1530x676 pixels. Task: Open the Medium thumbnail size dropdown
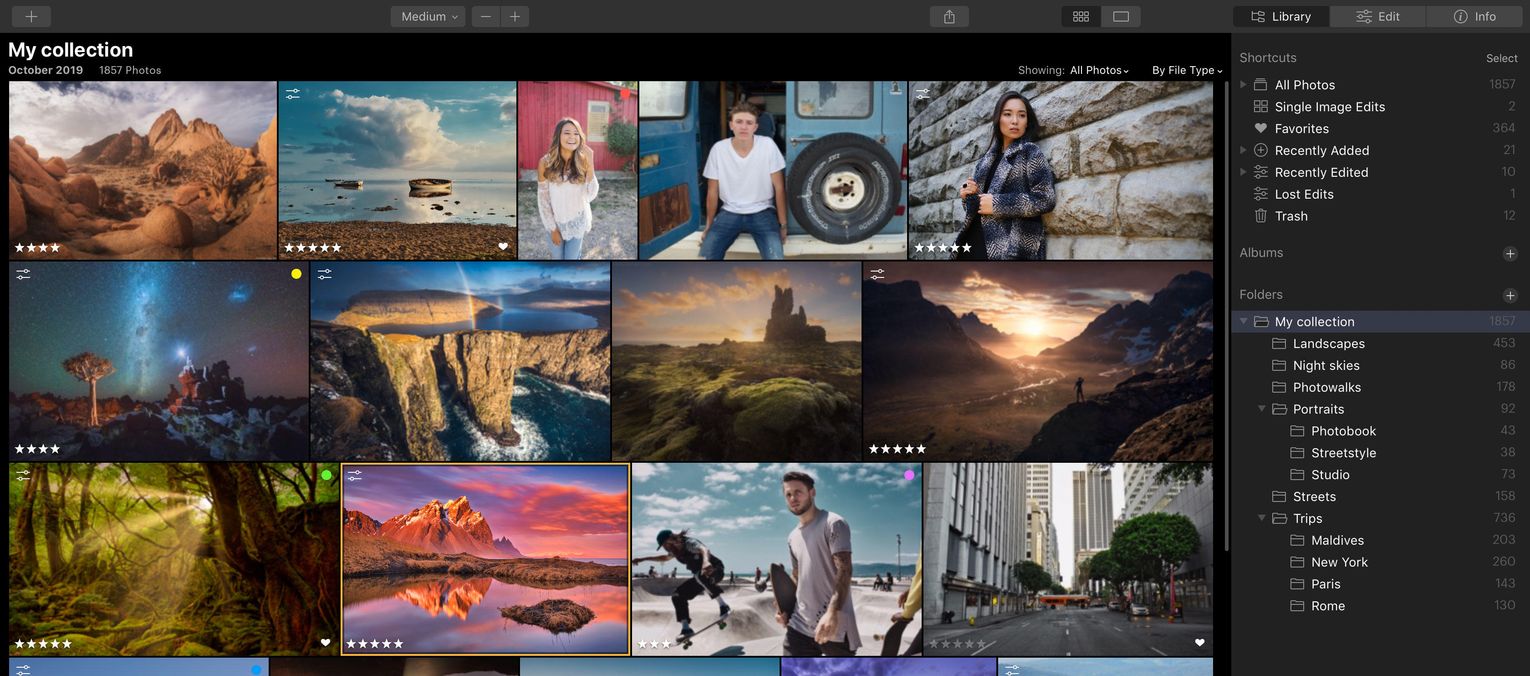(x=427, y=16)
